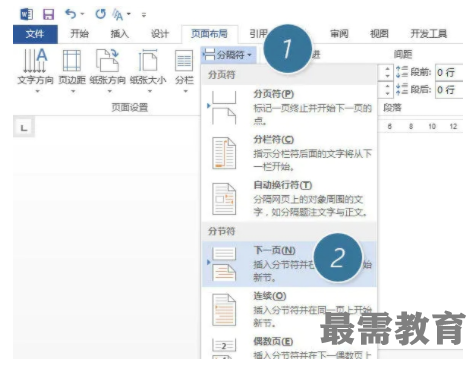Click the L tab selector on the ruler
The height and width of the screenshot is (368, 472).
(x=24, y=128)
